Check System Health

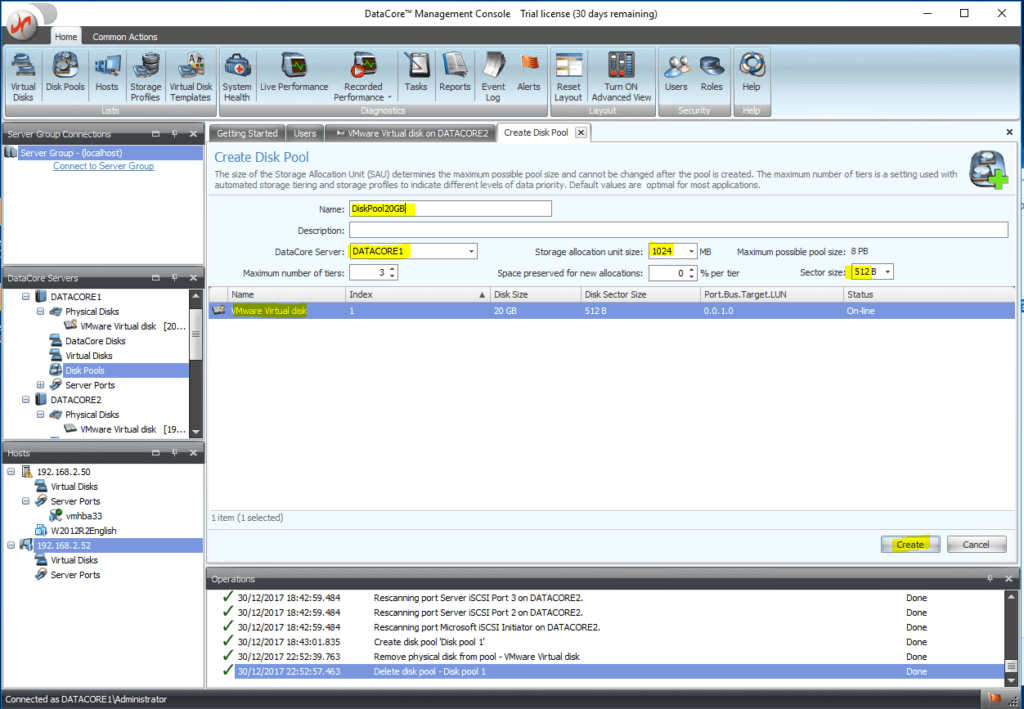coord(236,75)
